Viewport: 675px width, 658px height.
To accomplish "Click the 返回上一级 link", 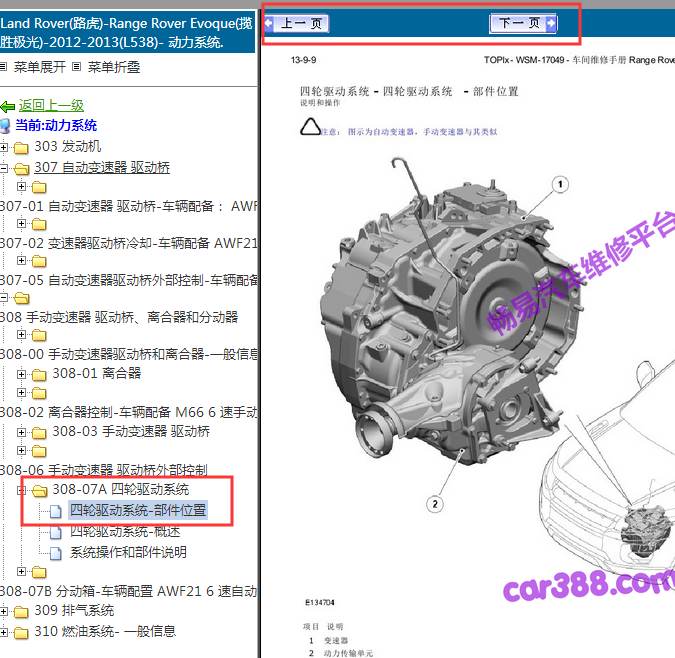I will [51, 105].
